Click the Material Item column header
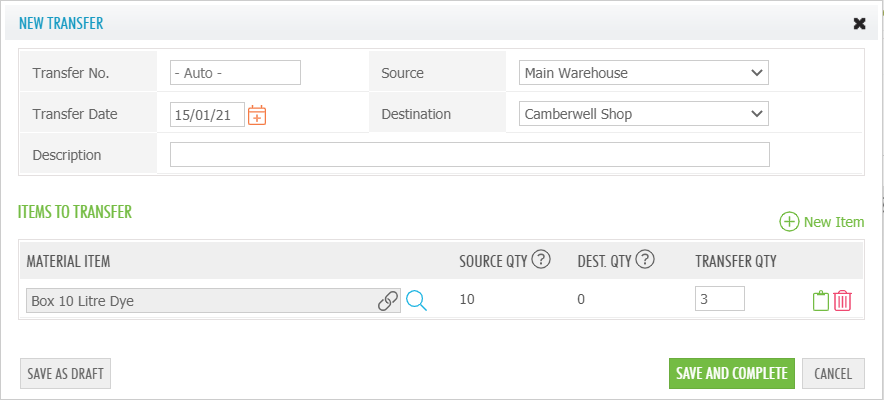Screen dimensions: 884x400 tap(69, 261)
